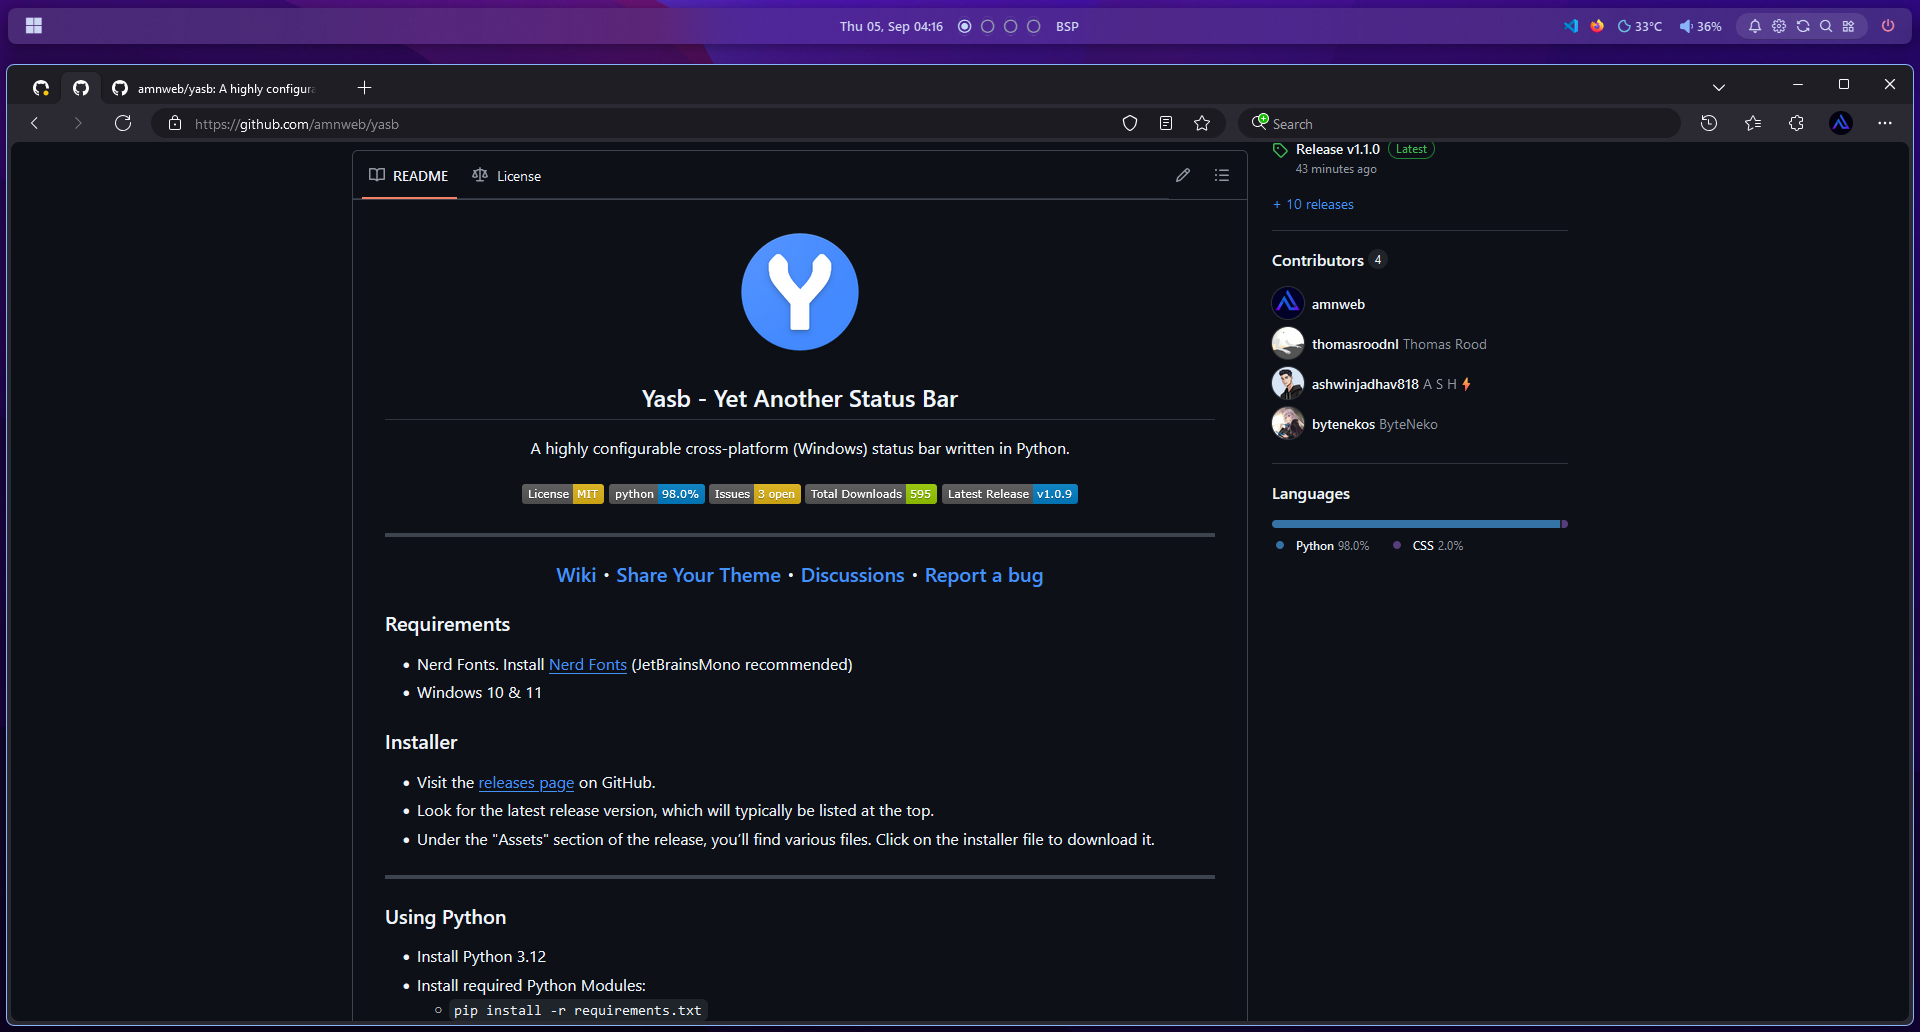Open Share Your Theme link
Screen dimensions: 1920x1032
pyautogui.click(x=698, y=575)
